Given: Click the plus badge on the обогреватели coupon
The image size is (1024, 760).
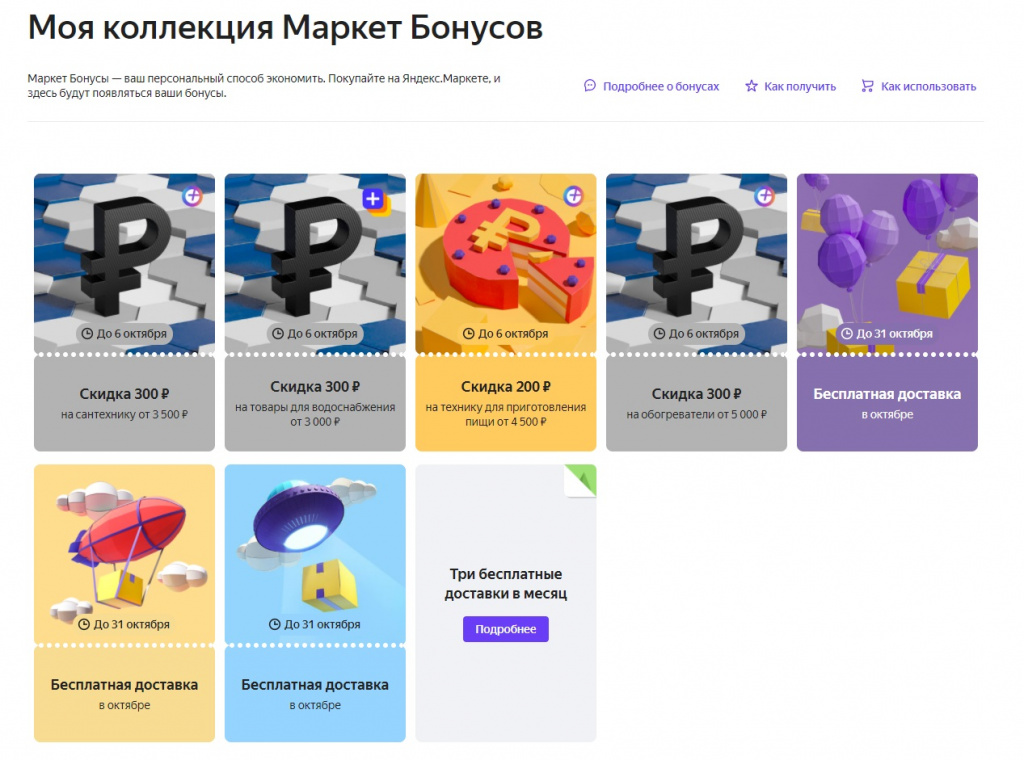Looking at the screenshot, I should click(764, 196).
